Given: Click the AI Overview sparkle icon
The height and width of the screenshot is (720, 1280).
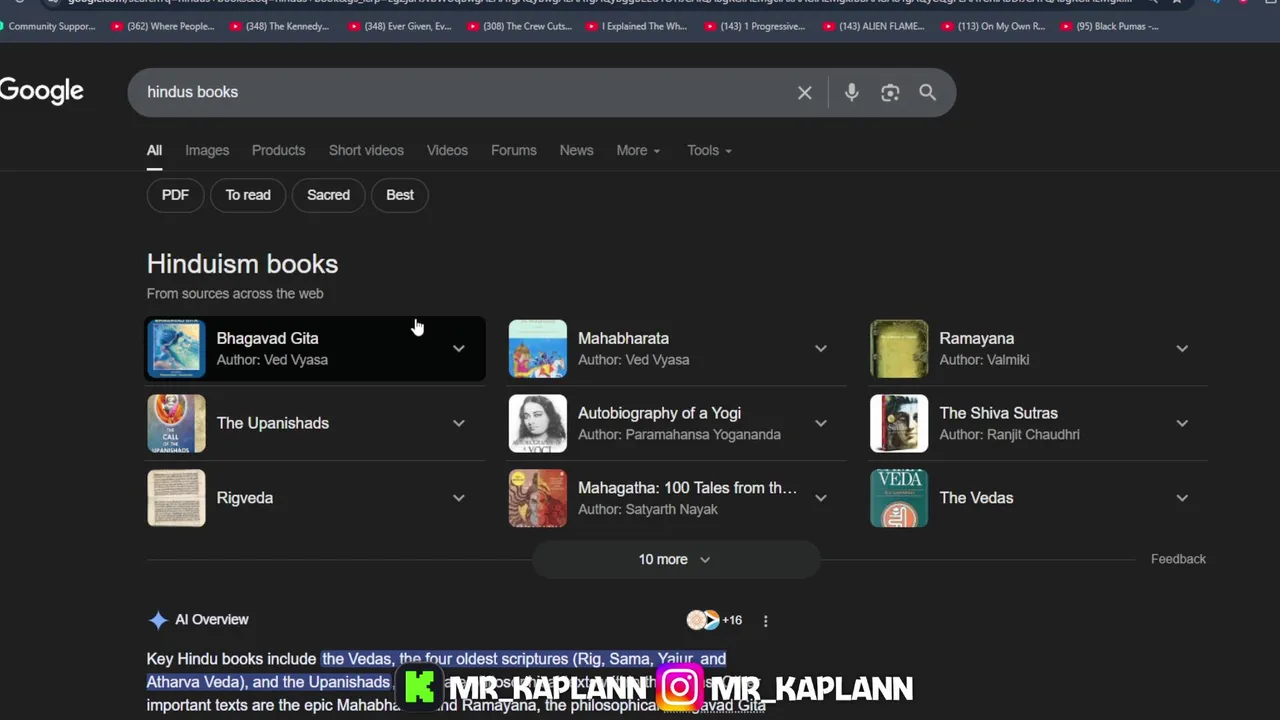Looking at the screenshot, I should 158,620.
